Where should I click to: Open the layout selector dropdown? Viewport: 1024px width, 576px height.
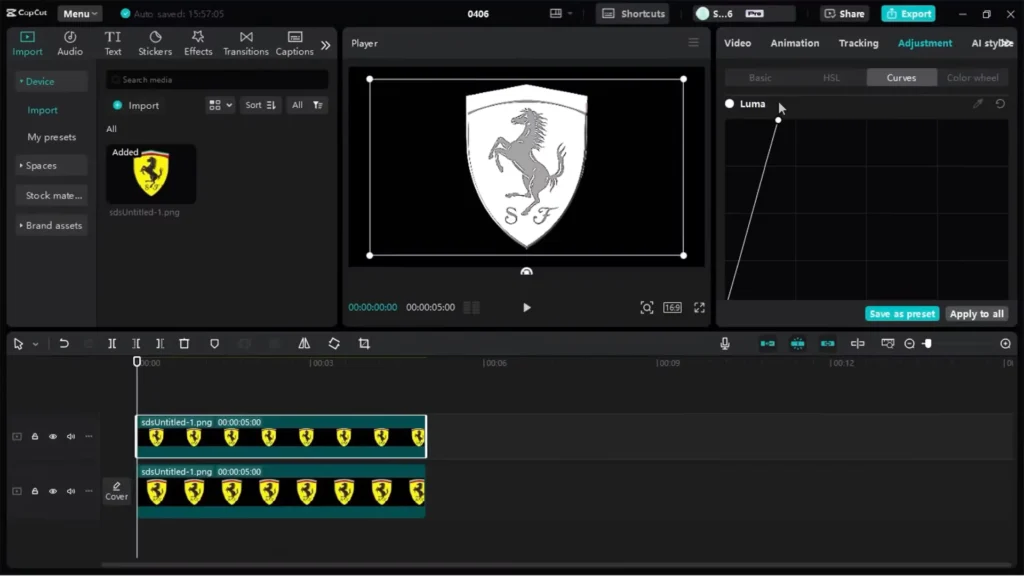point(561,14)
